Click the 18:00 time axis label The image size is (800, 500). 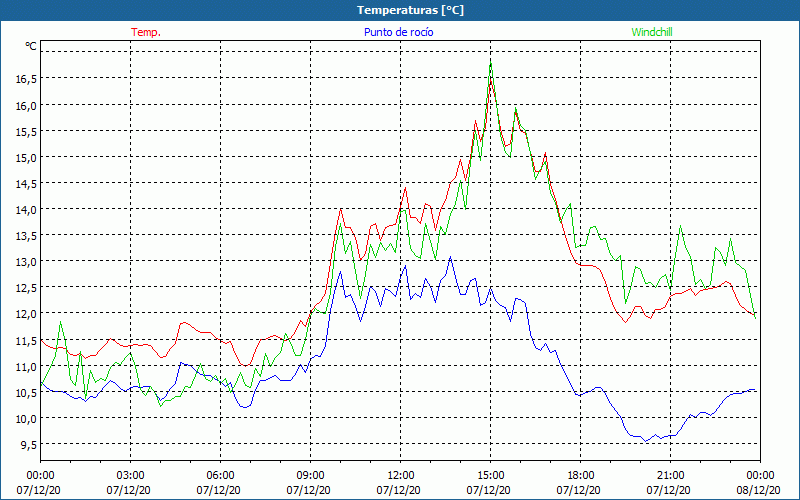[581, 476]
